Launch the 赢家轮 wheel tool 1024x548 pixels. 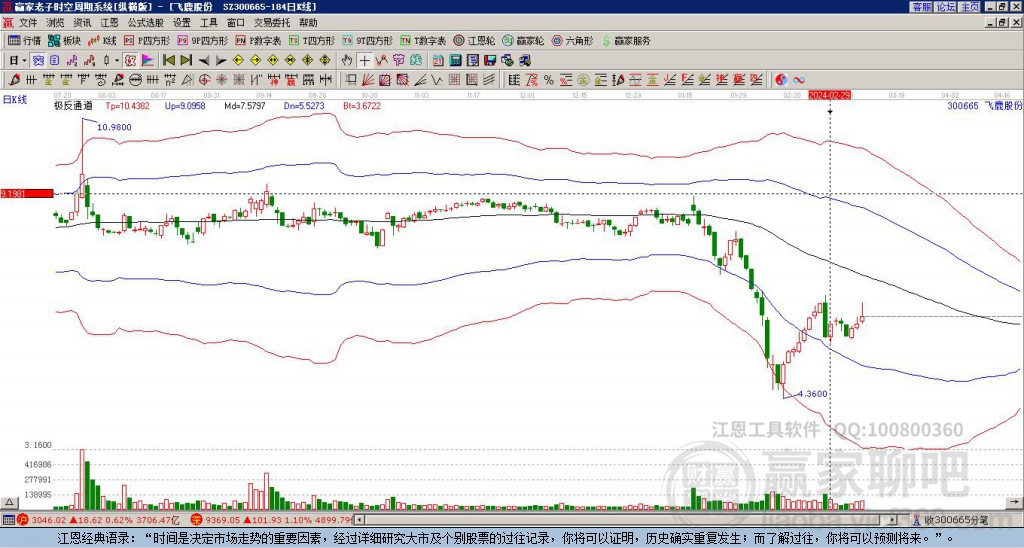[524, 40]
